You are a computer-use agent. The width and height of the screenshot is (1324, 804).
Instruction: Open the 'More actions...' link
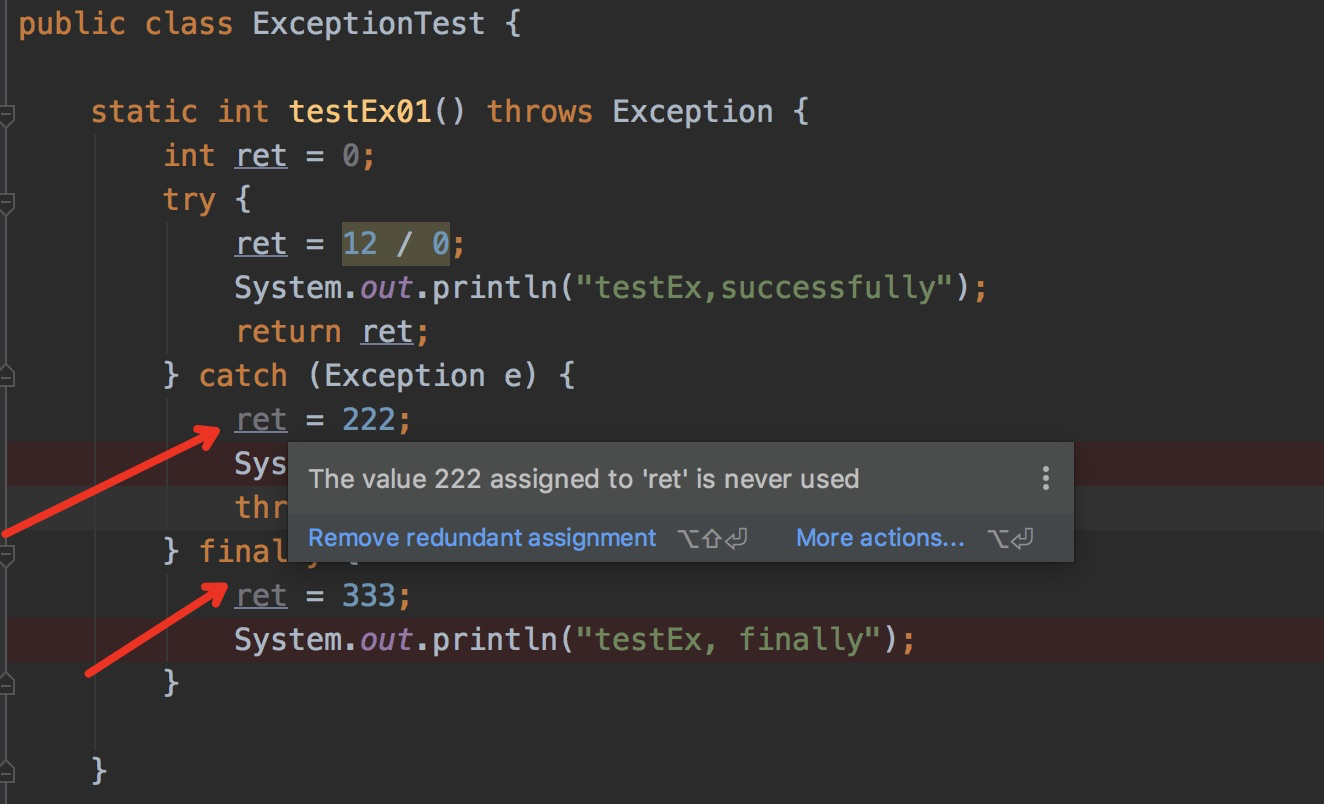(880, 538)
